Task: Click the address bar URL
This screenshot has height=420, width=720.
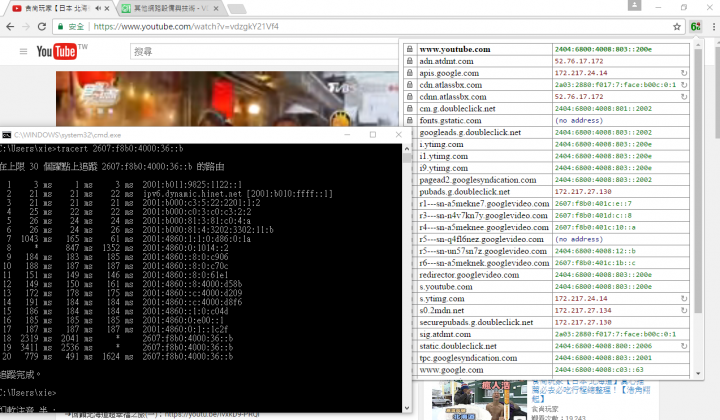Action: [x=186, y=27]
